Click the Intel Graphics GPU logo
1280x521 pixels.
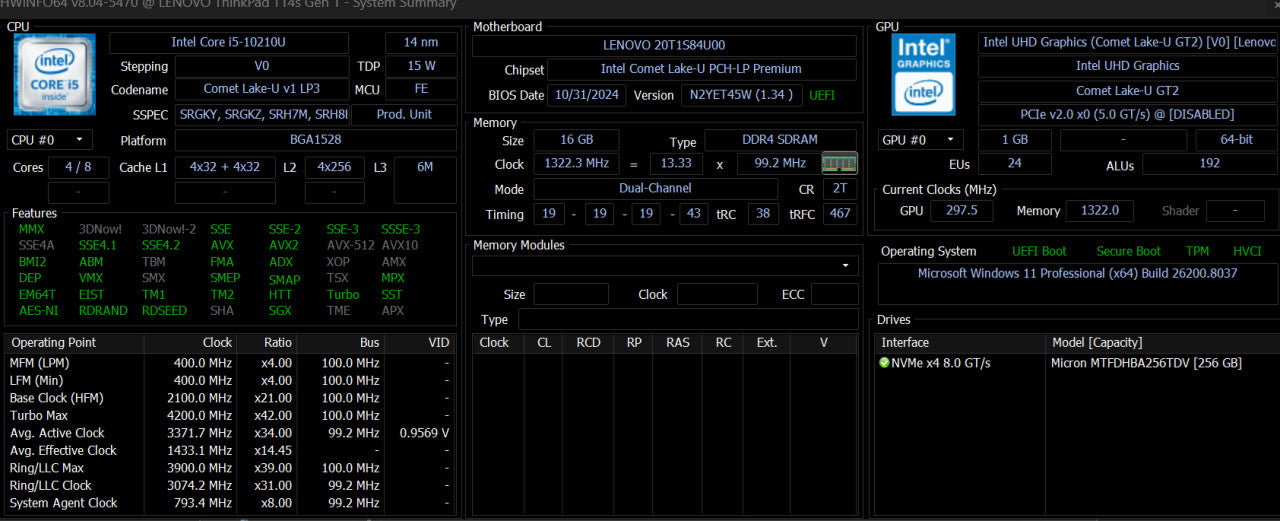[925, 74]
